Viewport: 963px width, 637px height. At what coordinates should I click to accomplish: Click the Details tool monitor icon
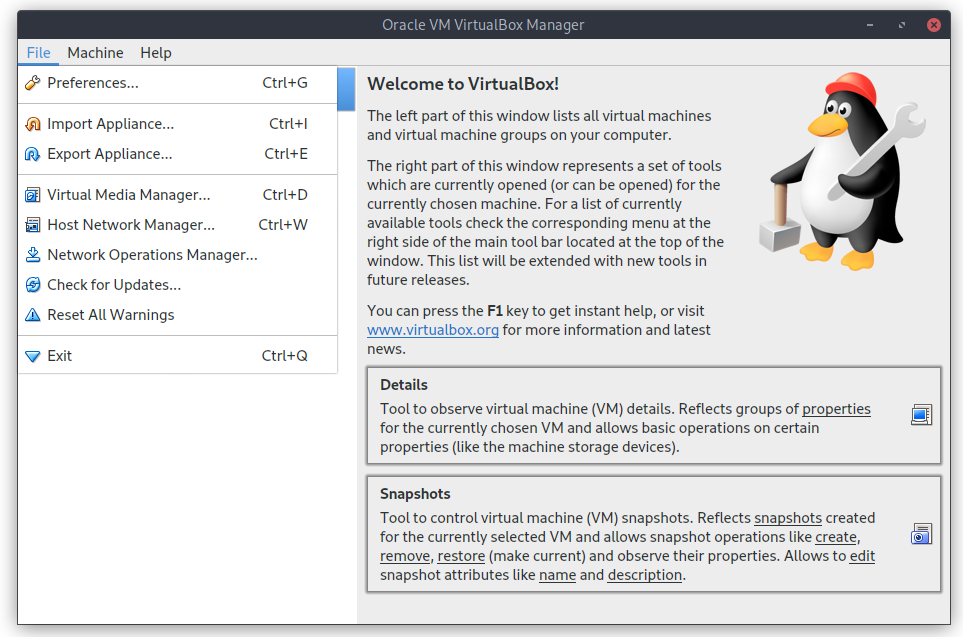[x=921, y=415]
